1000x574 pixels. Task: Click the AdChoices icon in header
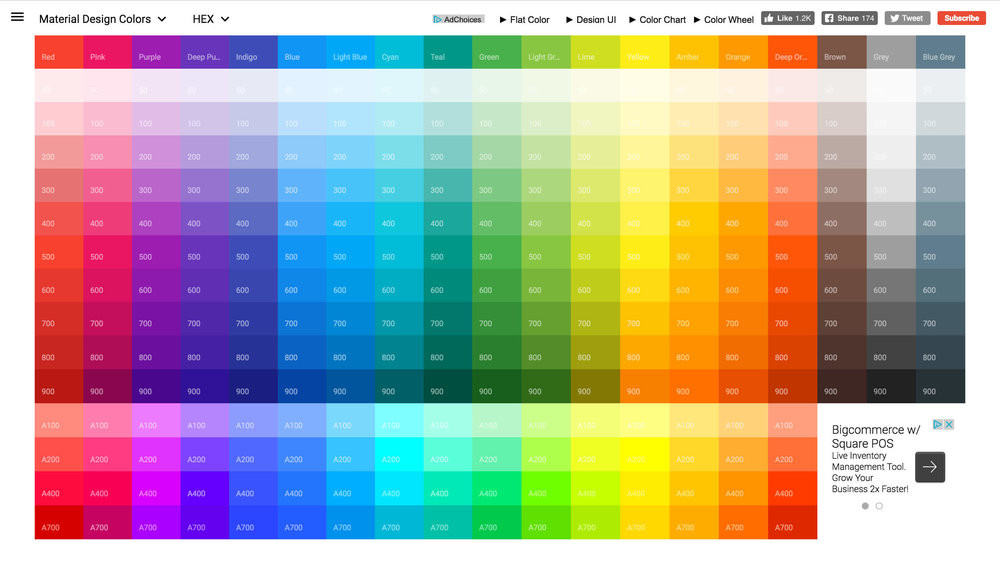(458, 19)
